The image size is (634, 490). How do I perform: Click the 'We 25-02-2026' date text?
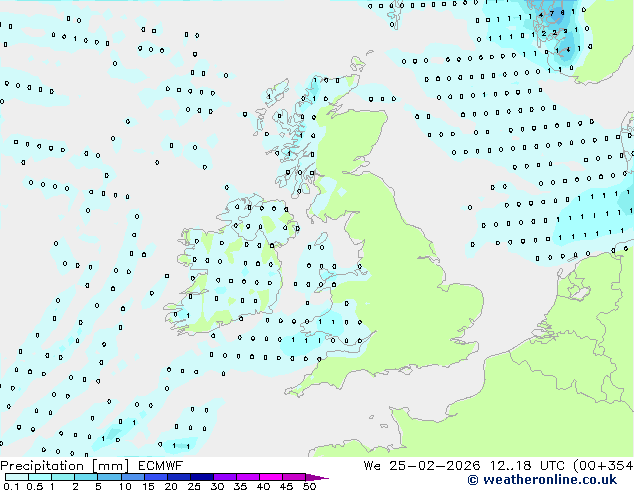pos(422,466)
